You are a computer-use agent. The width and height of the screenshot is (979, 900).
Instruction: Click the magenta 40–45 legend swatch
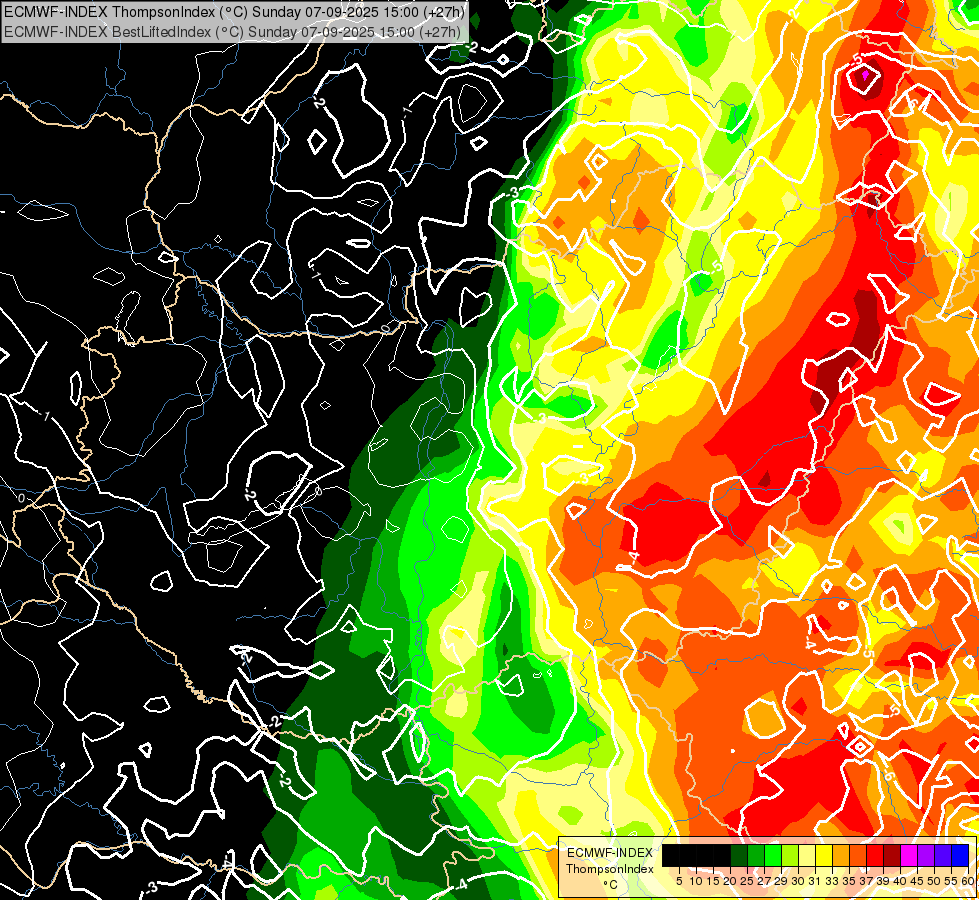point(909,855)
